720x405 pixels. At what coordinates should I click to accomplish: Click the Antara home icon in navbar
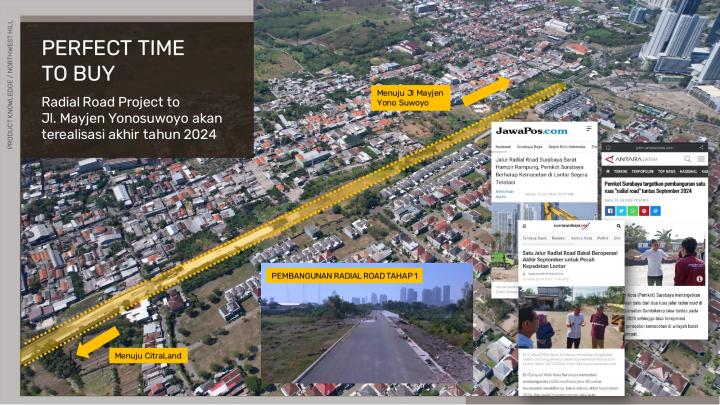point(607,171)
